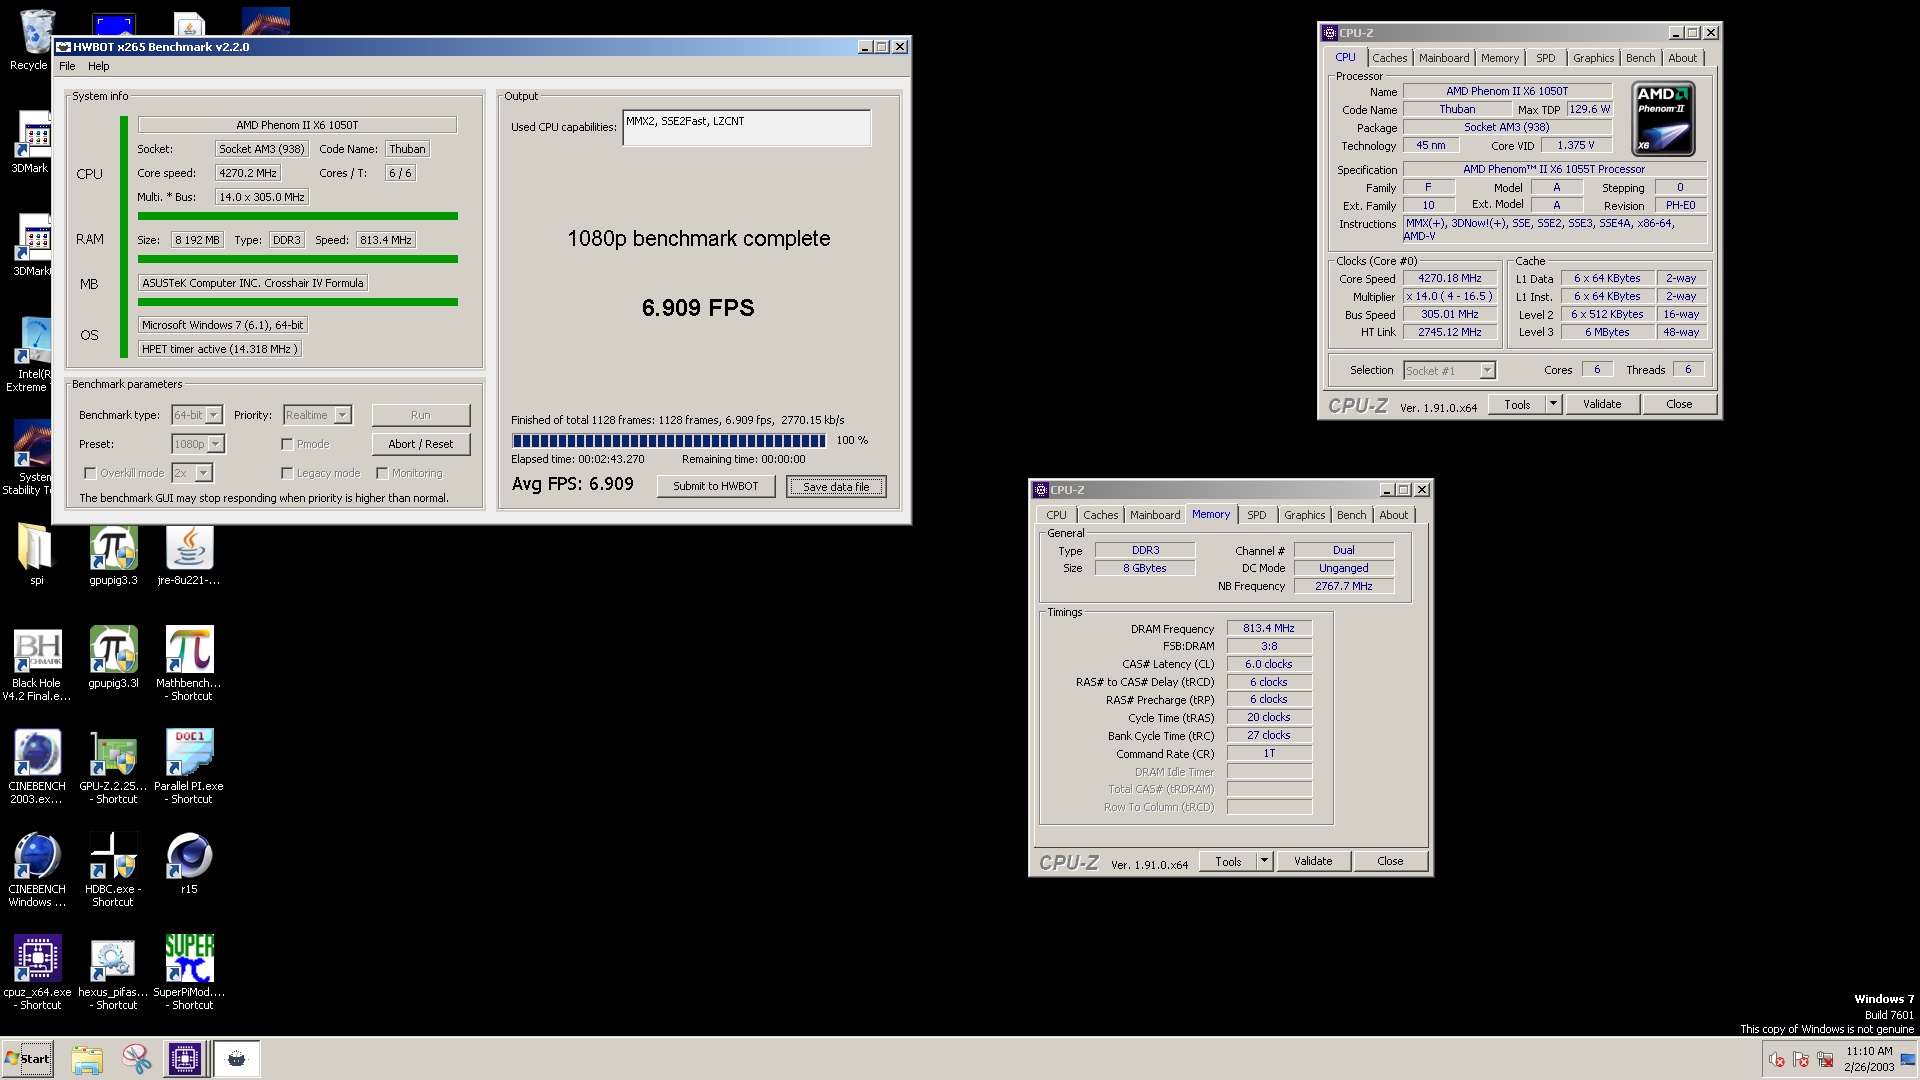Viewport: 1920px width, 1080px height.
Task: Switch to Bench tab in CPU-Z CPU window
Action: click(x=1640, y=58)
